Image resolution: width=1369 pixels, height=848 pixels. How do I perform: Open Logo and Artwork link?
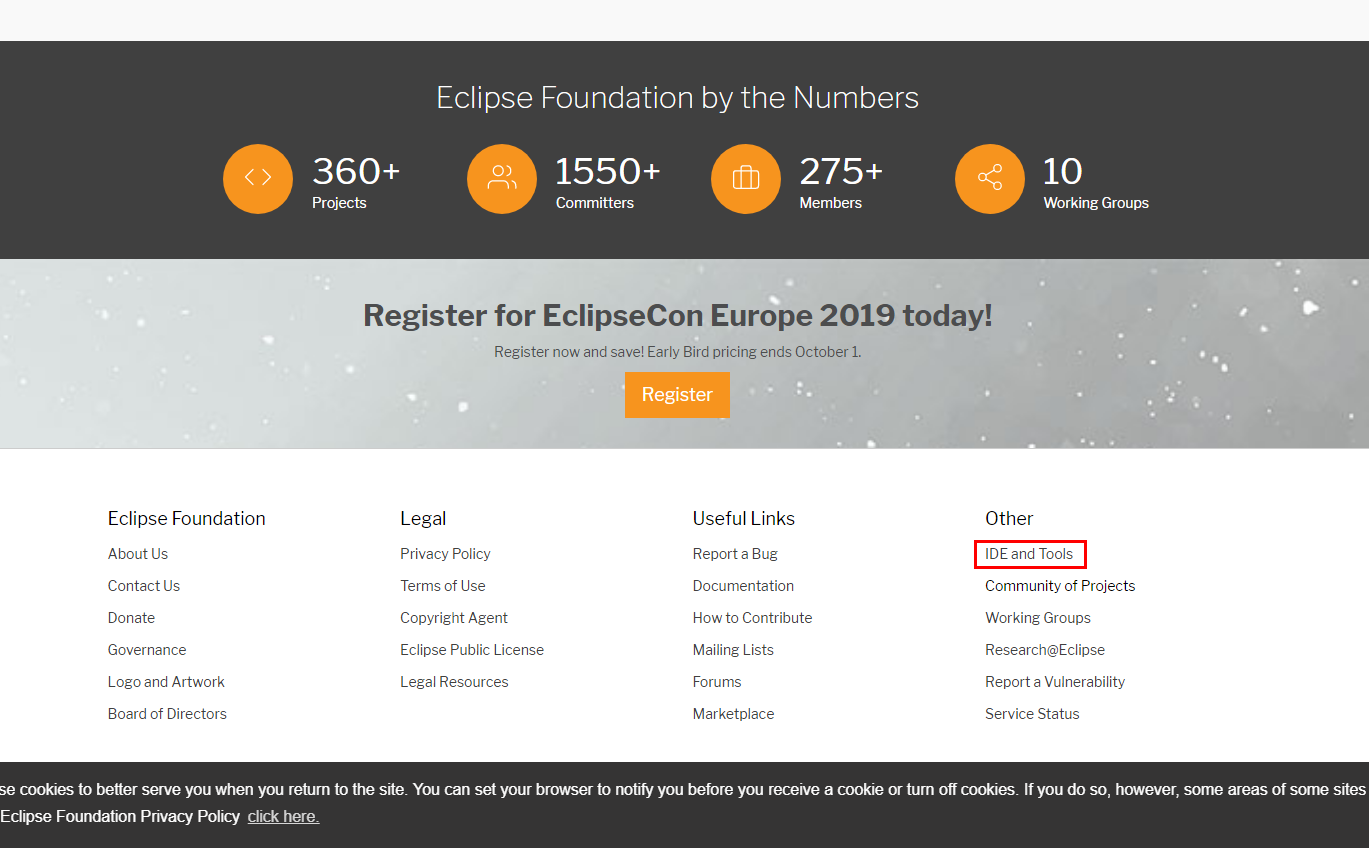166,682
